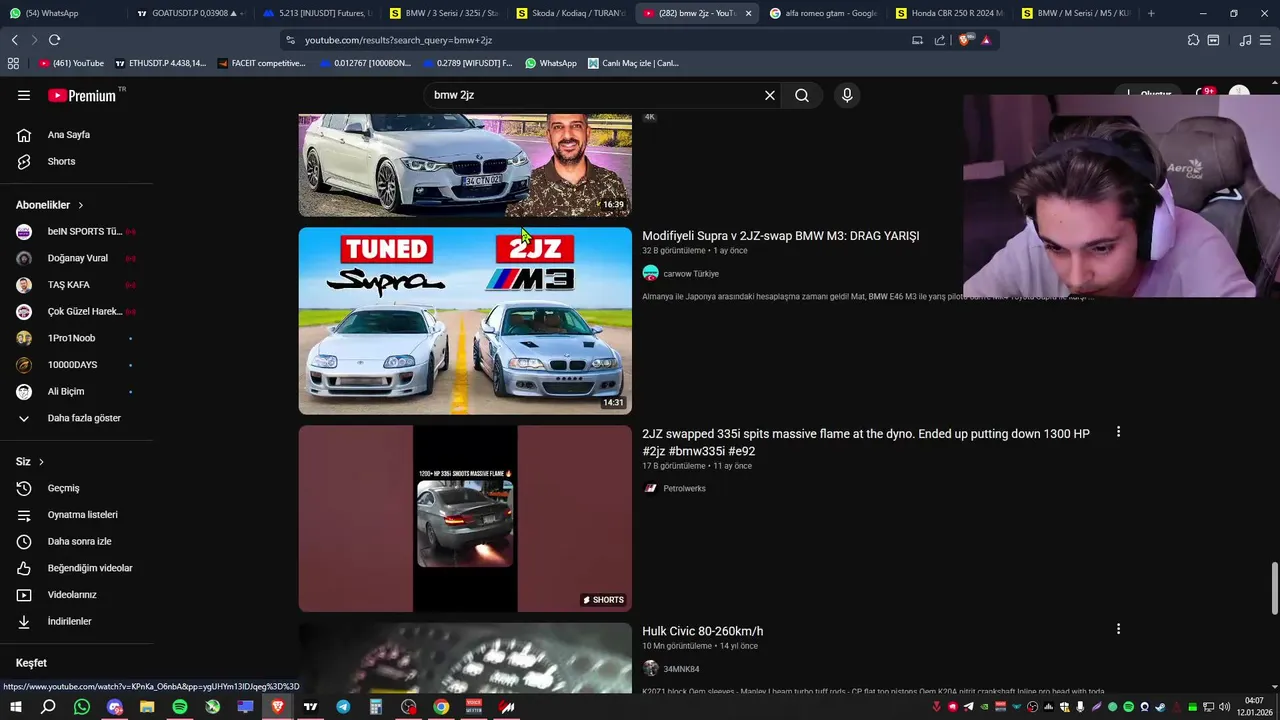The image size is (1280, 720).
Task: Expand the Abonelikler section
Action: tap(50, 205)
